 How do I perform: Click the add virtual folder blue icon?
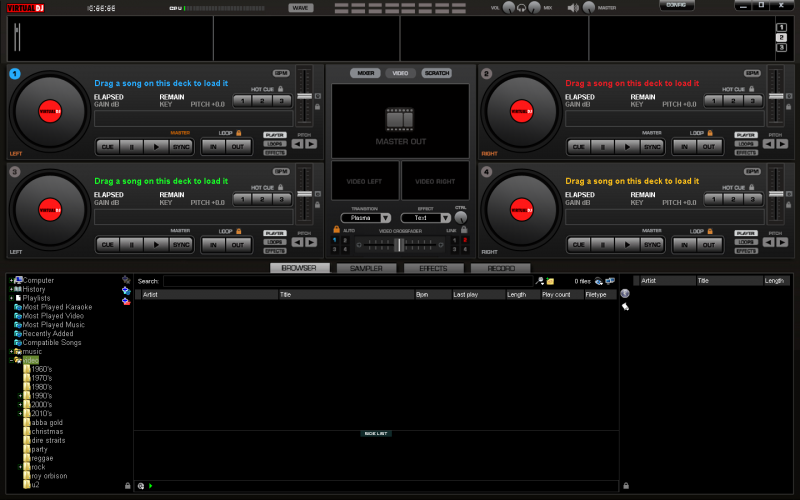(126, 290)
